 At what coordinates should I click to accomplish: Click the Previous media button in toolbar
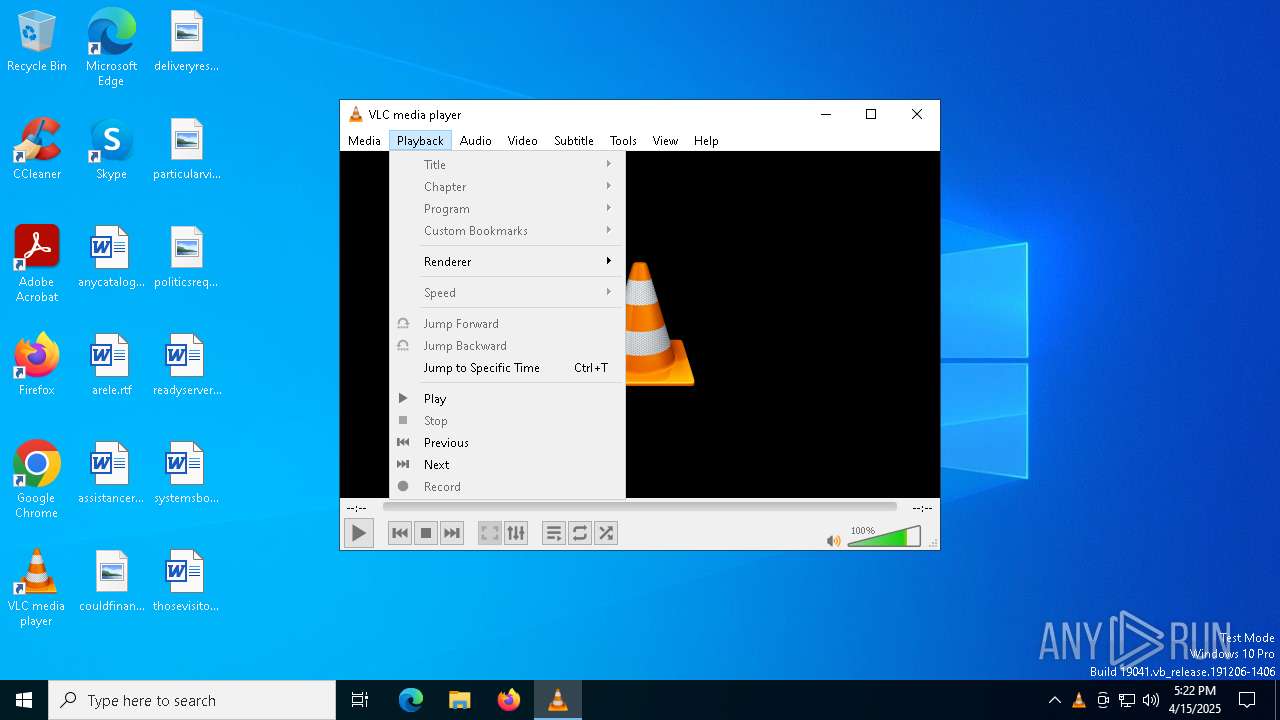click(x=400, y=533)
